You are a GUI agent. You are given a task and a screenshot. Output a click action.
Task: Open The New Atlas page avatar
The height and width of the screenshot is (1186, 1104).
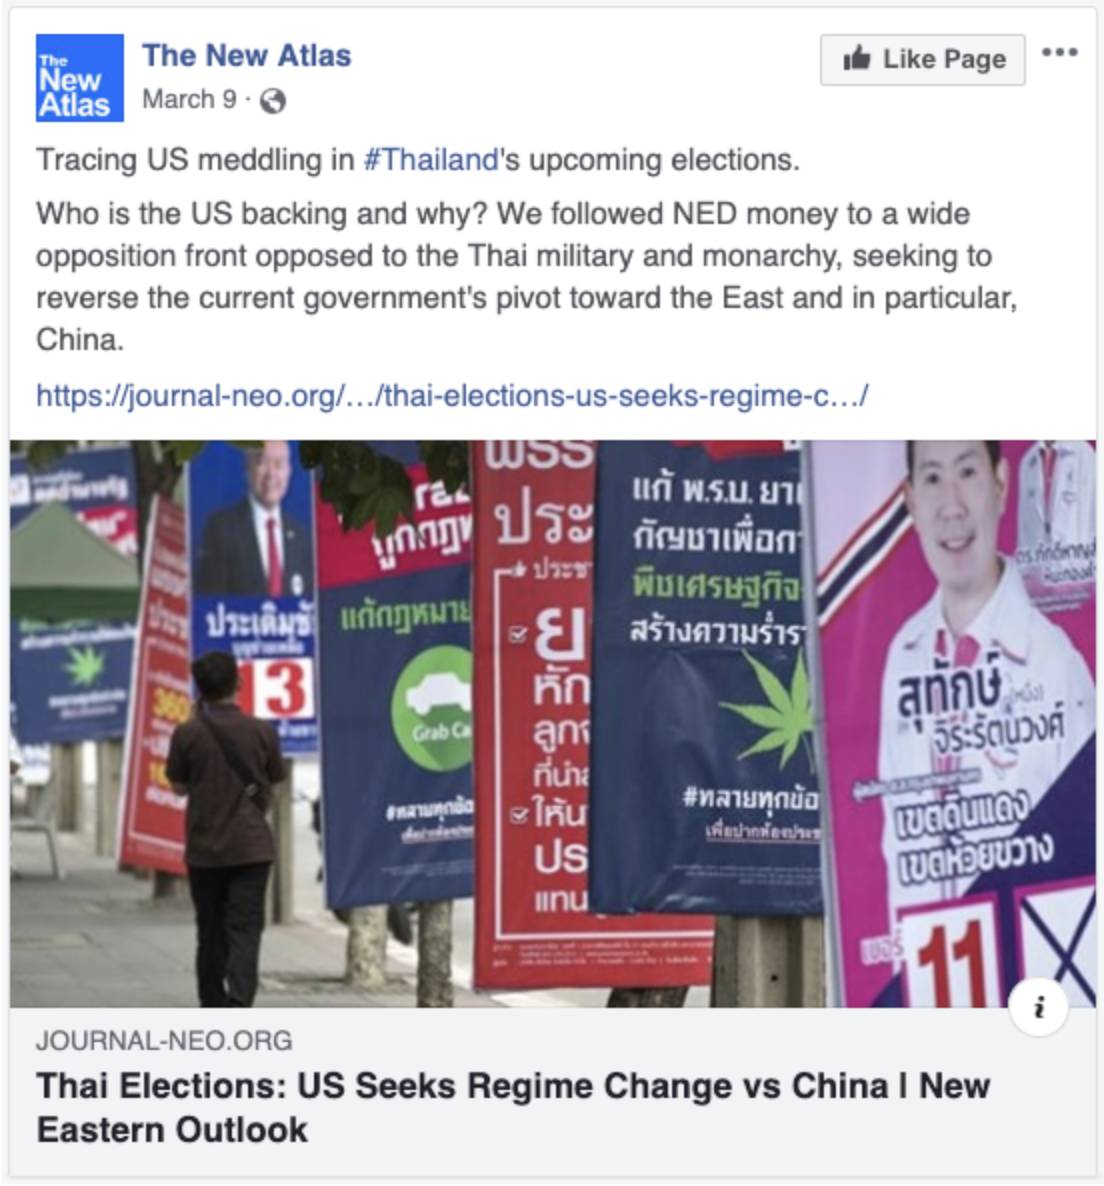(x=79, y=78)
